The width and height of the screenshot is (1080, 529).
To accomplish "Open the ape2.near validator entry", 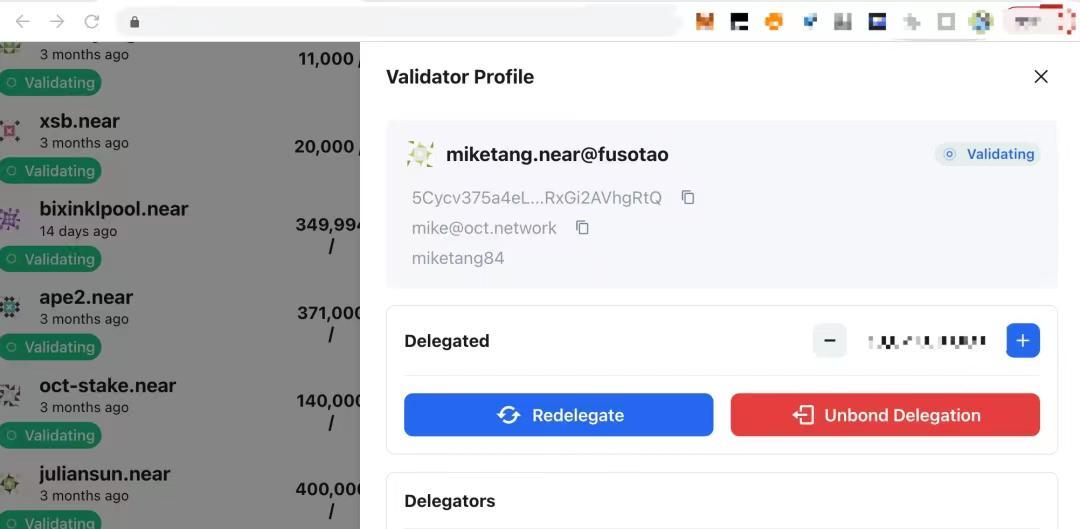I will (x=180, y=322).
